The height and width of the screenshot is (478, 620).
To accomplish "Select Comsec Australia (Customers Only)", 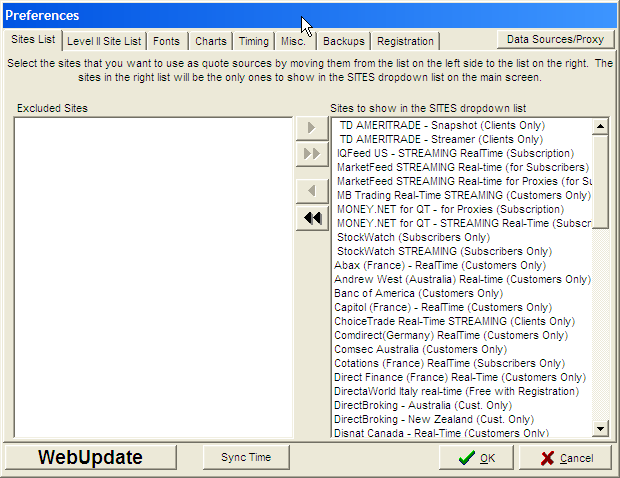I will [461, 350].
